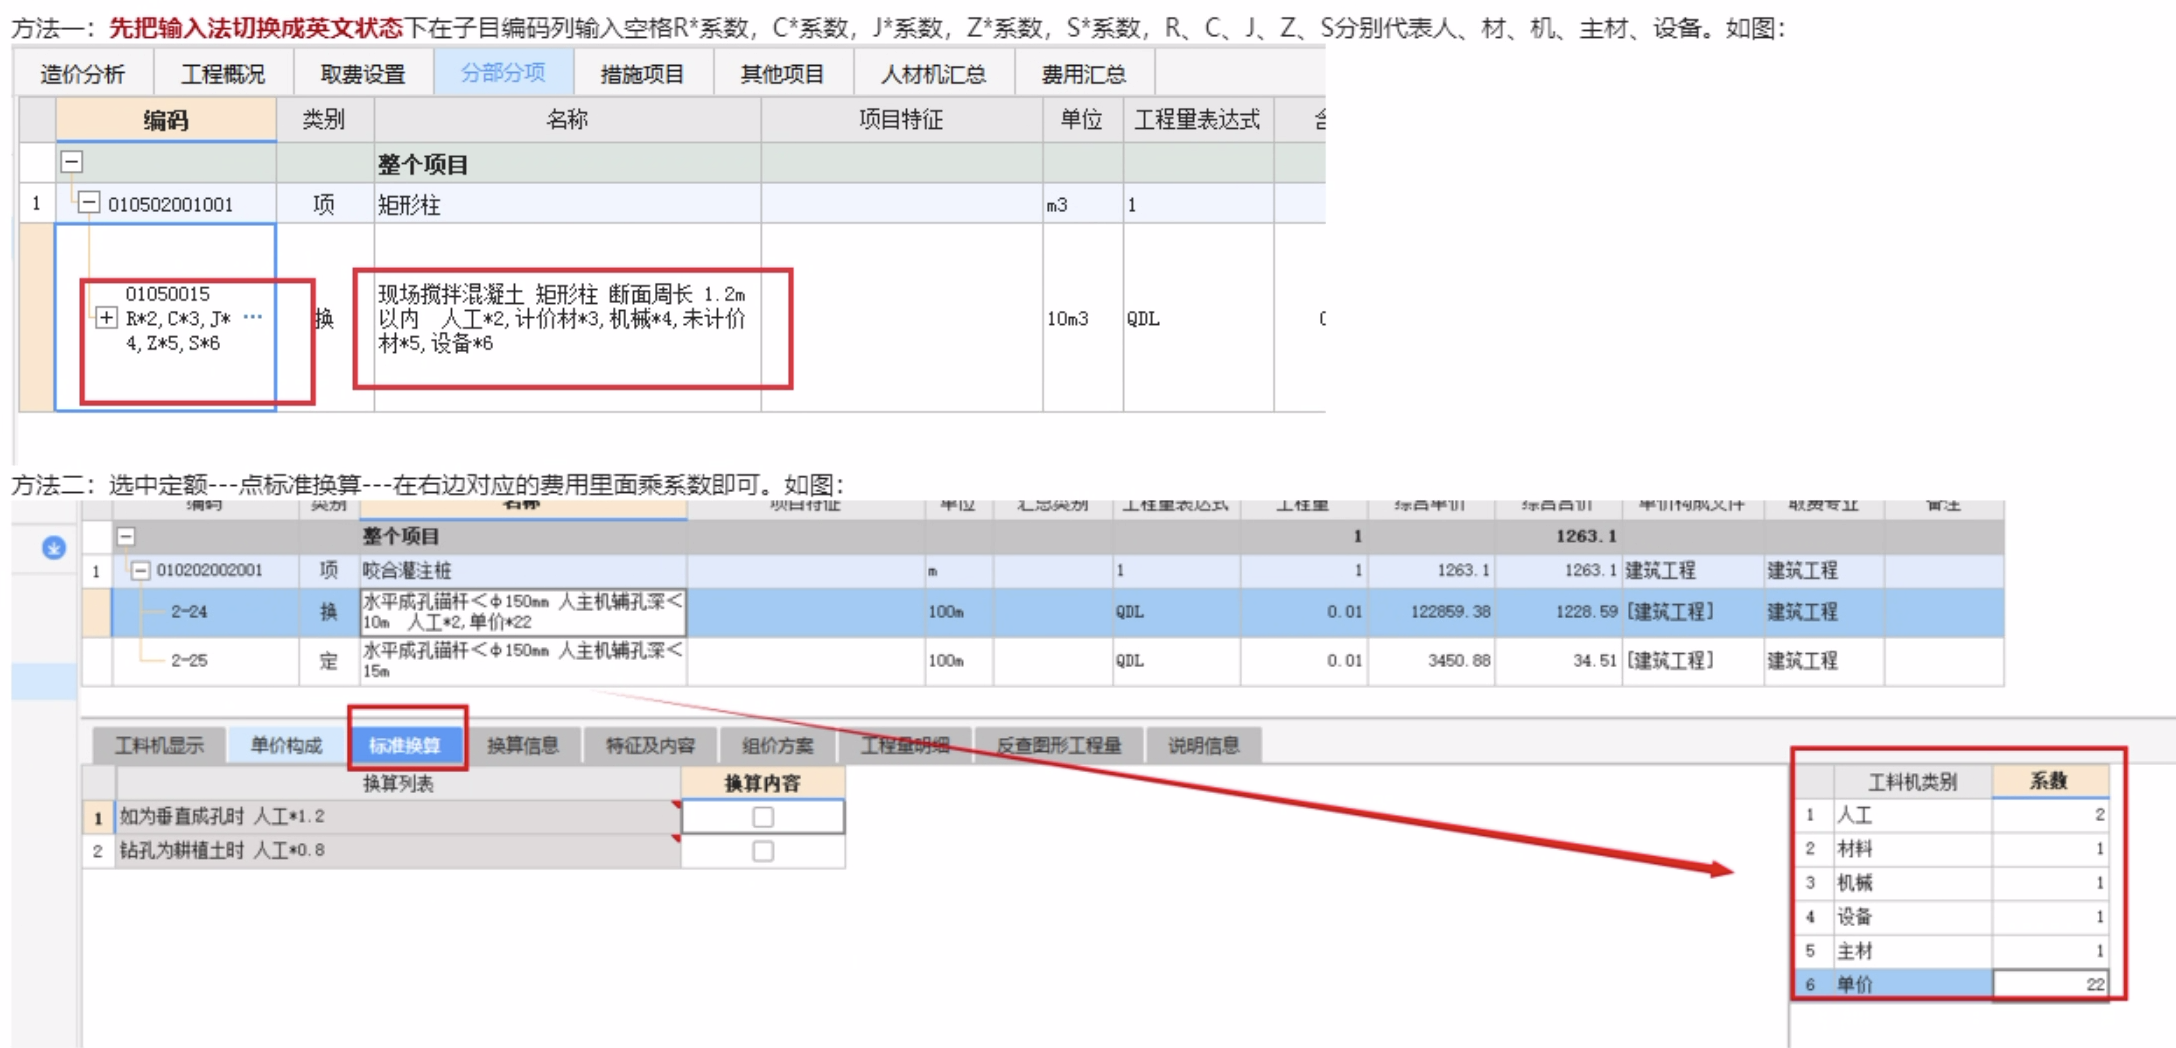The width and height of the screenshot is (2176, 1048).
Task: Go to the 费用汇总 tab
Action: [x=1084, y=74]
